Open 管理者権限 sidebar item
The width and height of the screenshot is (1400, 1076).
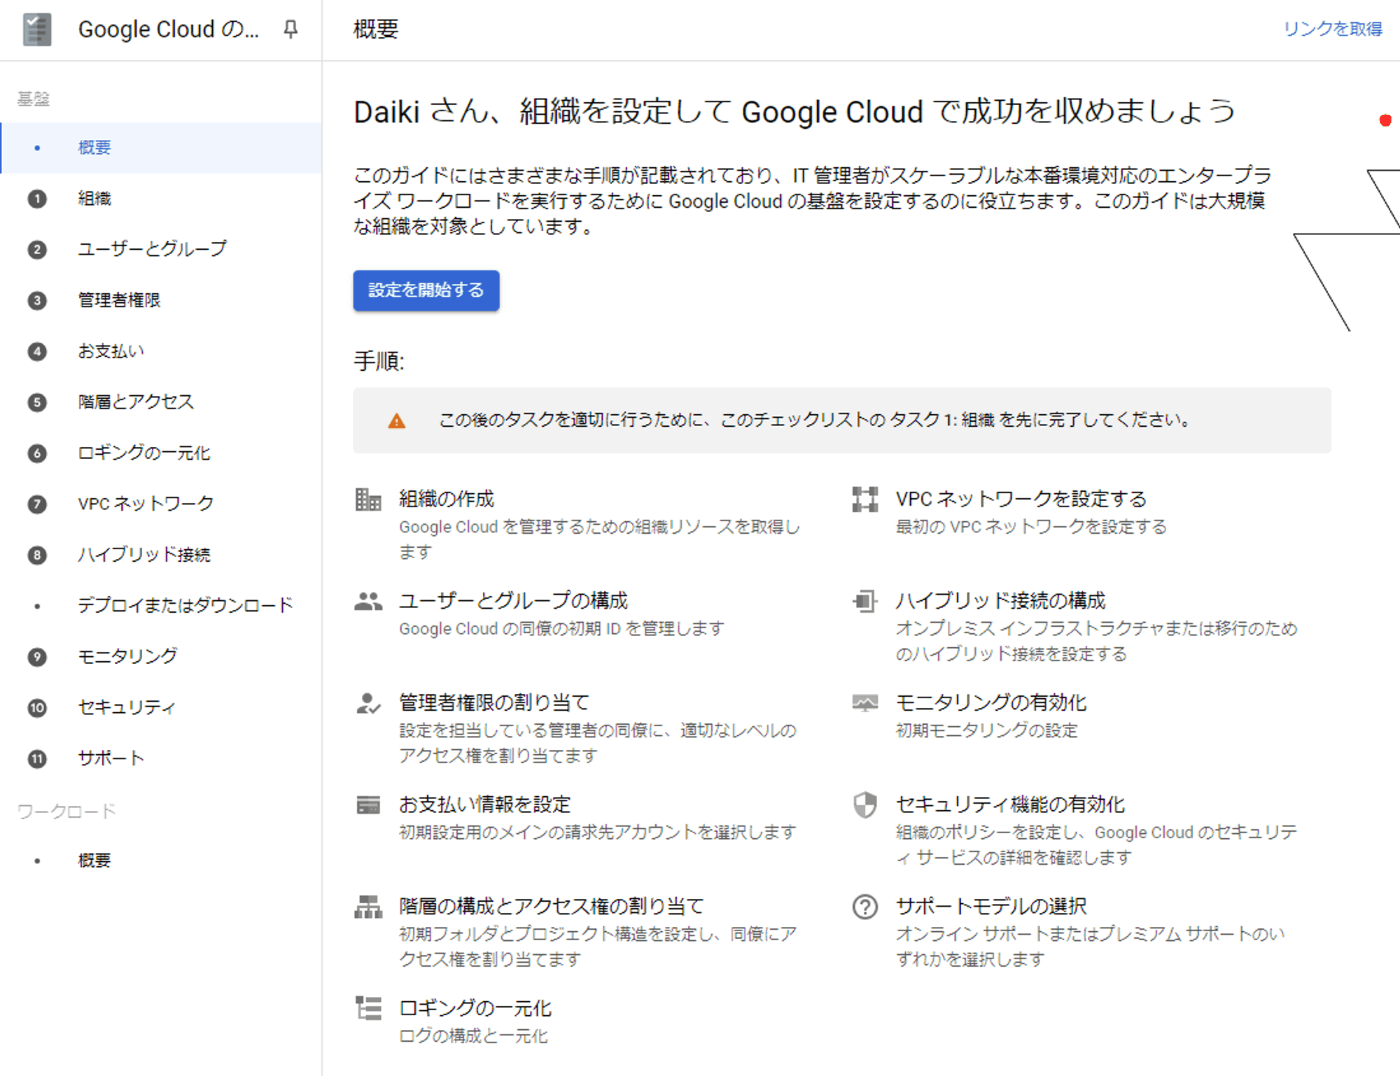(161, 300)
